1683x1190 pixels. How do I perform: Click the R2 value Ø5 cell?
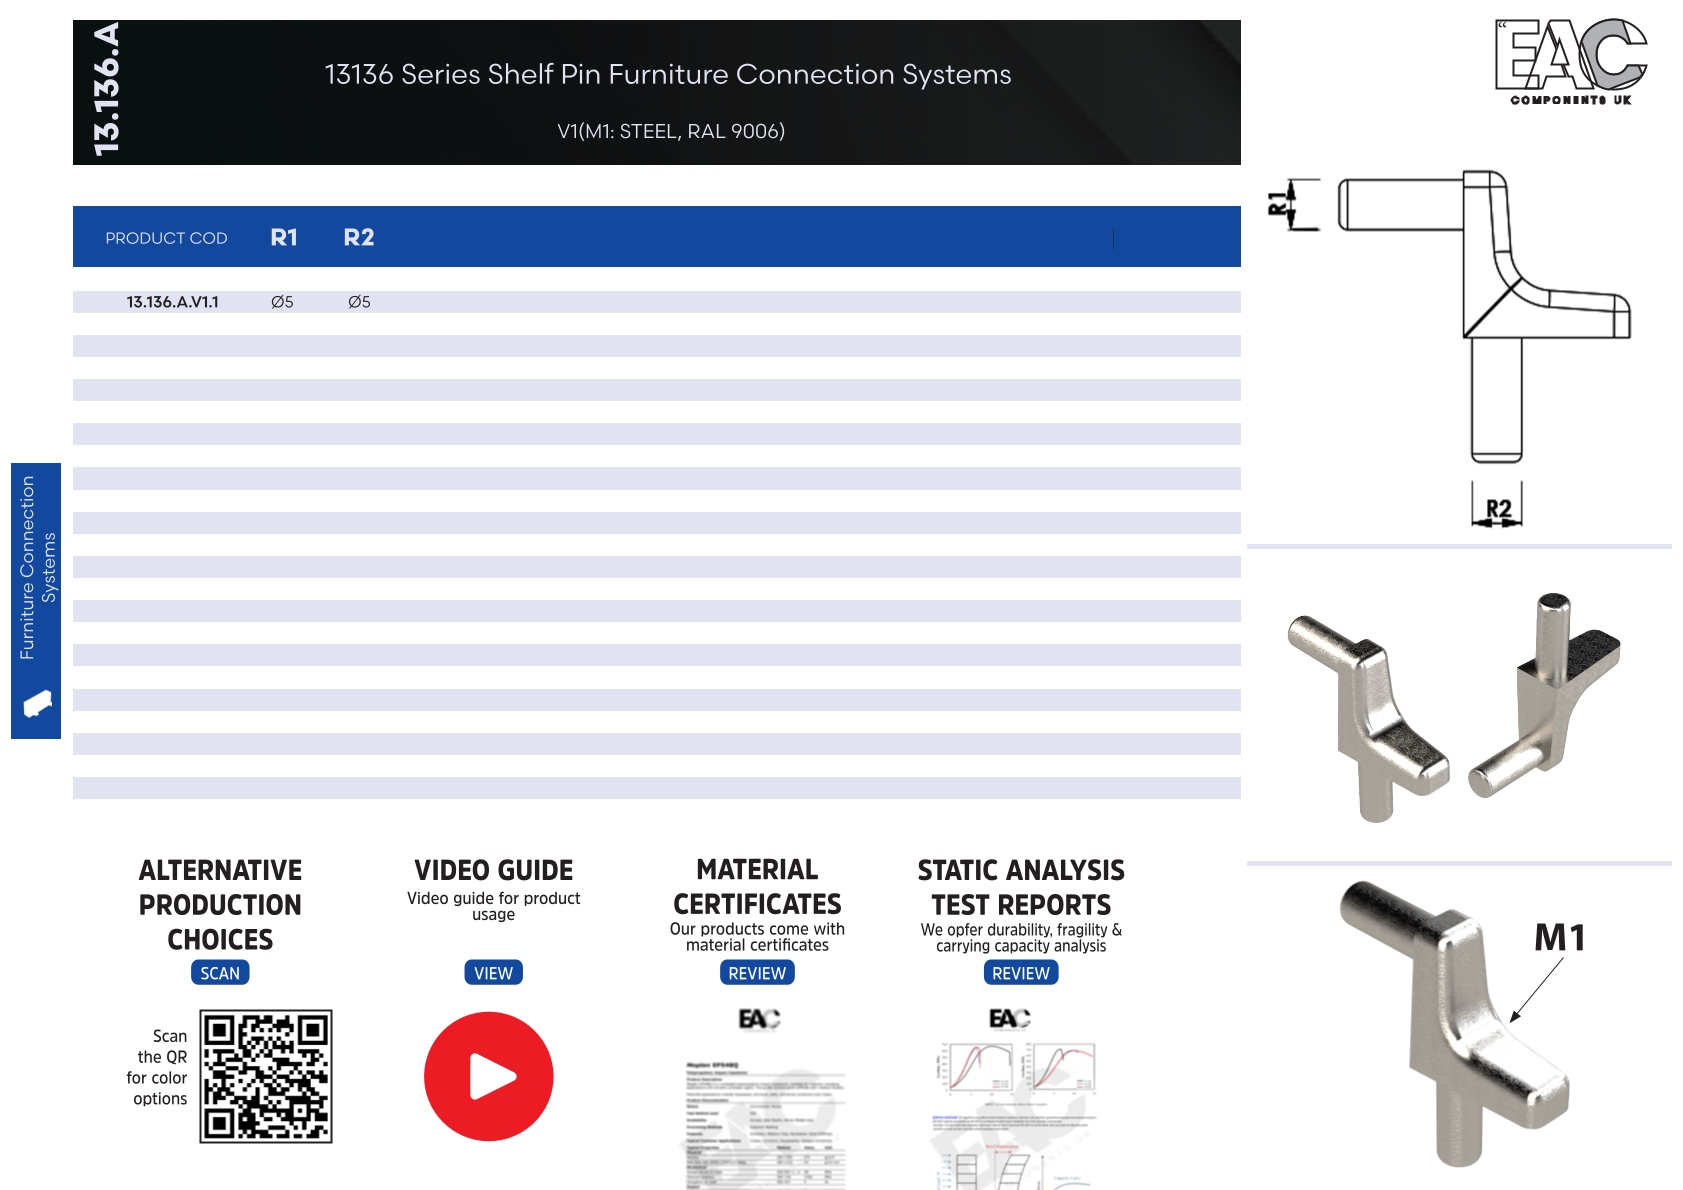(359, 302)
